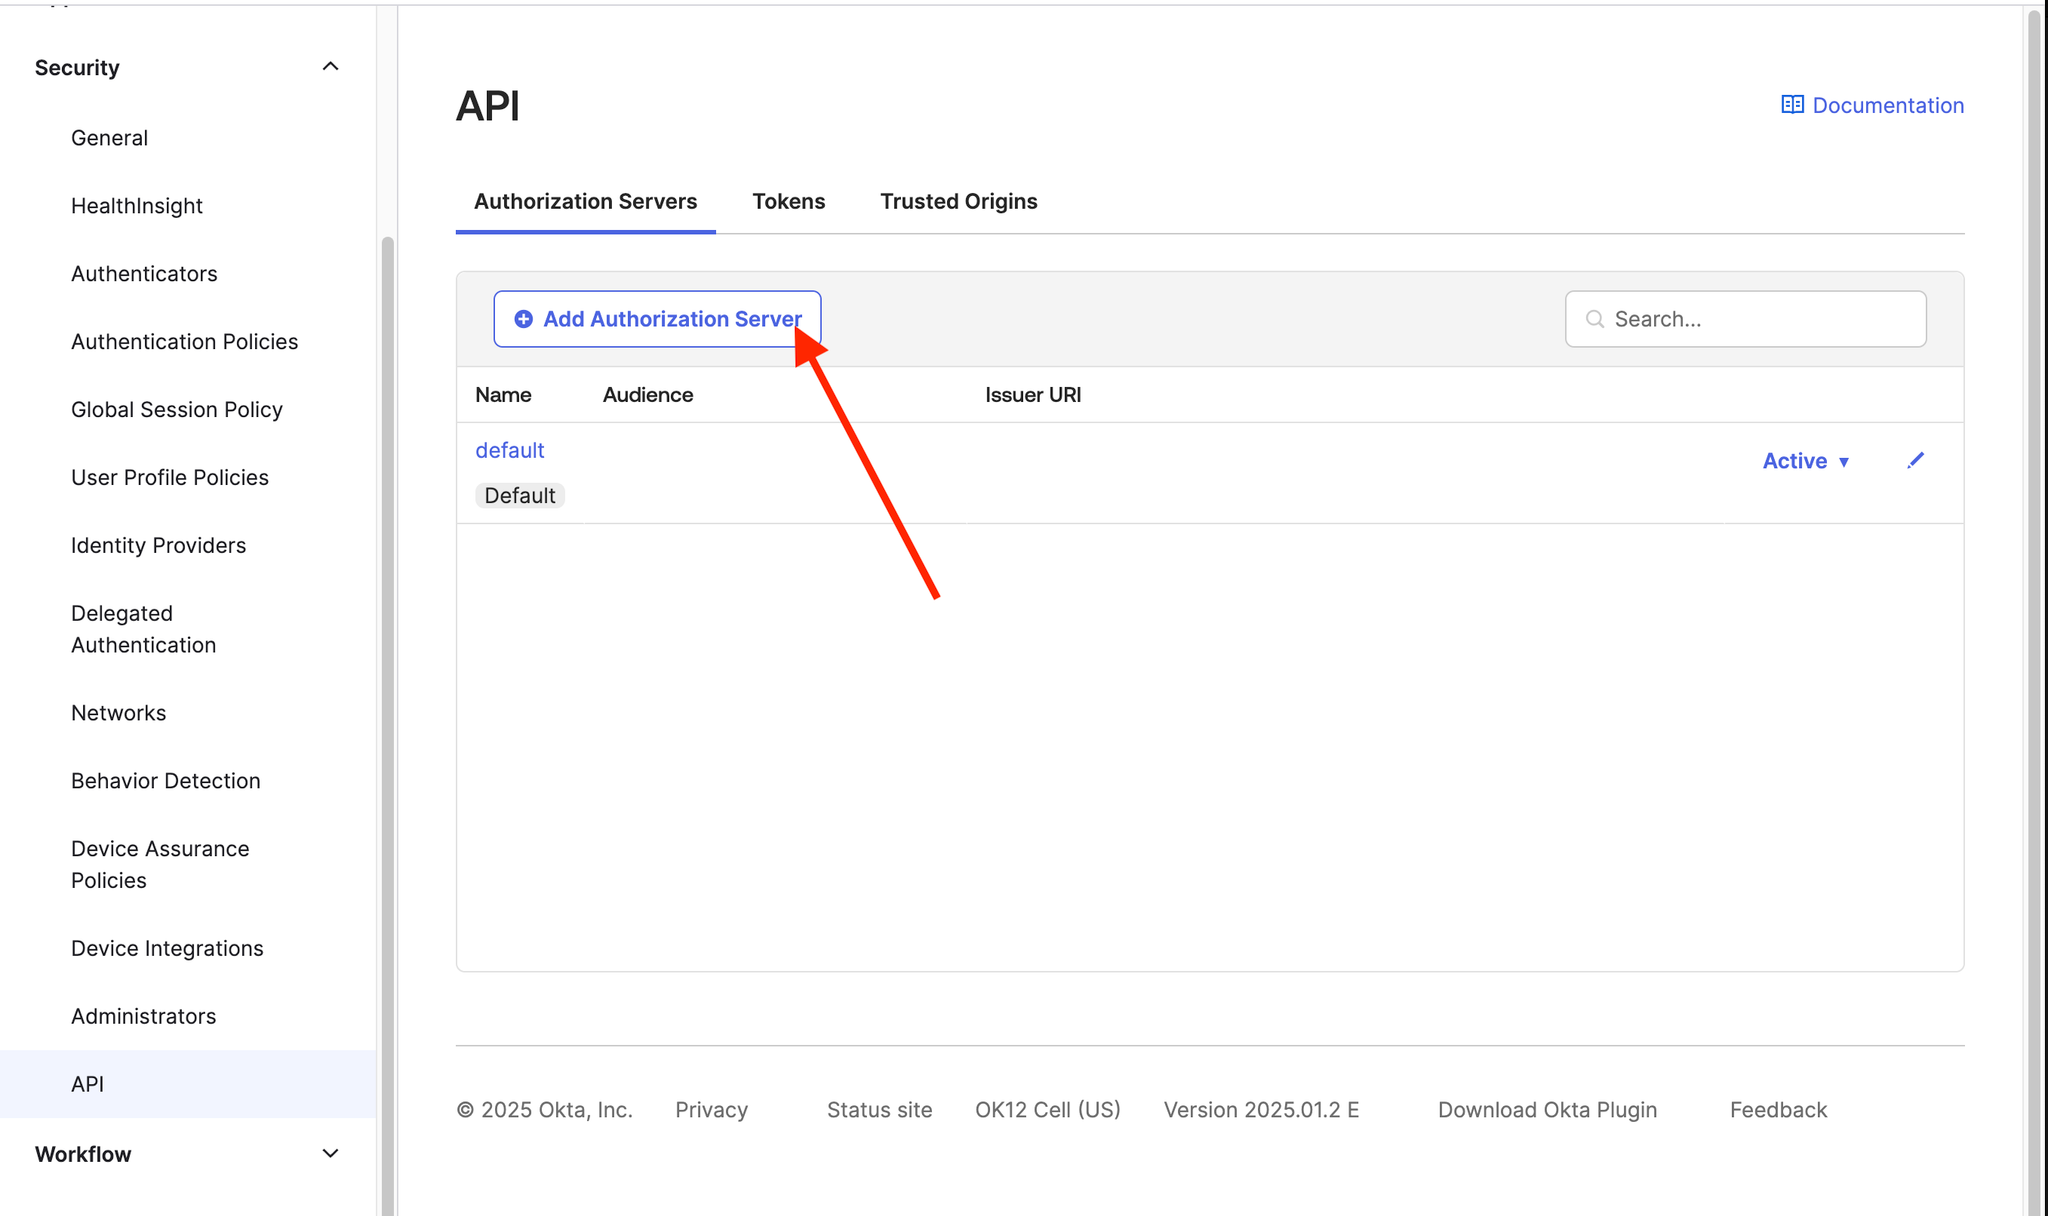Viewport: 2048px width, 1216px height.
Task: Click the Documentation book icon
Action: (1792, 105)
